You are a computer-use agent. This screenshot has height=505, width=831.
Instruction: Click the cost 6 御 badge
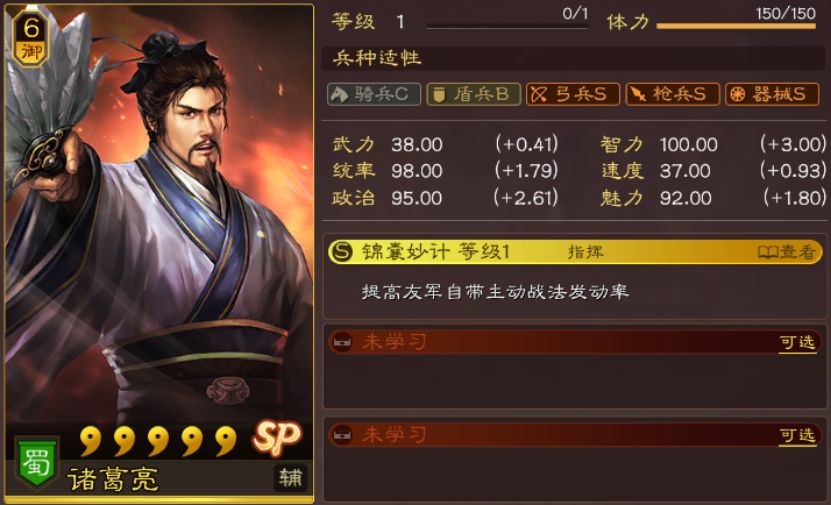31,39
